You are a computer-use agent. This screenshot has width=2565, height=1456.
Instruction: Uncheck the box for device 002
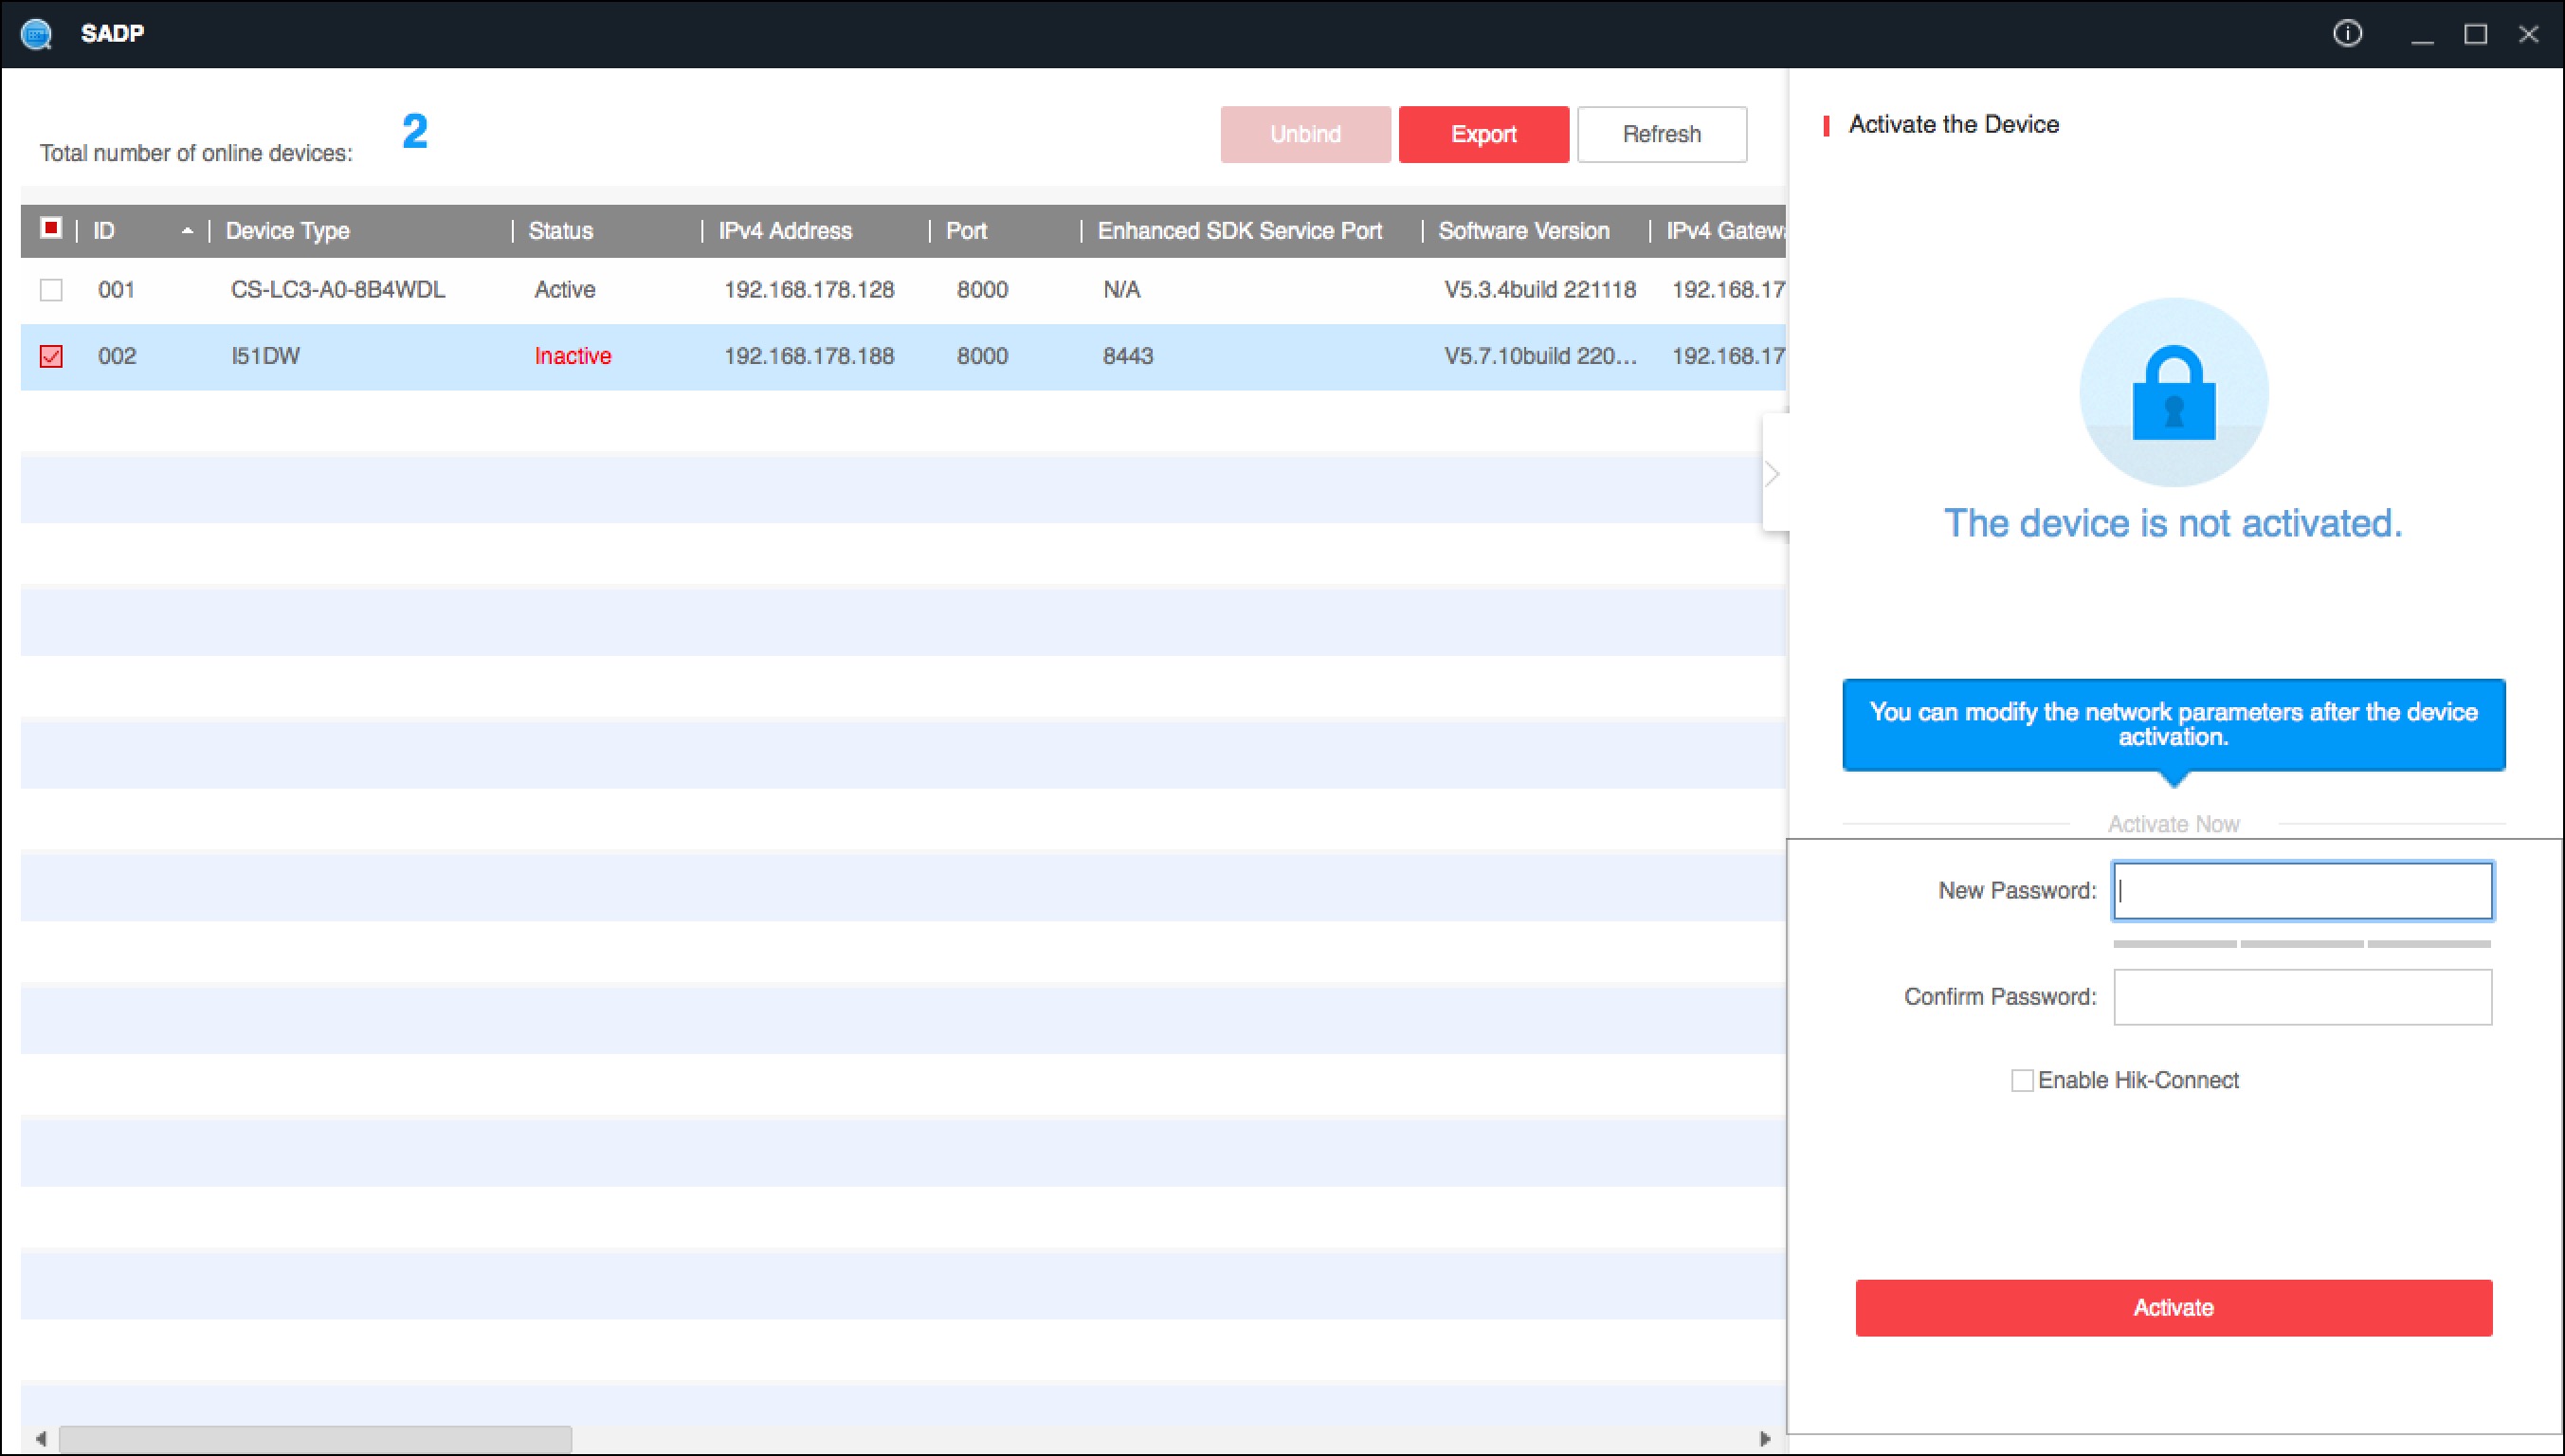[51, 356]
